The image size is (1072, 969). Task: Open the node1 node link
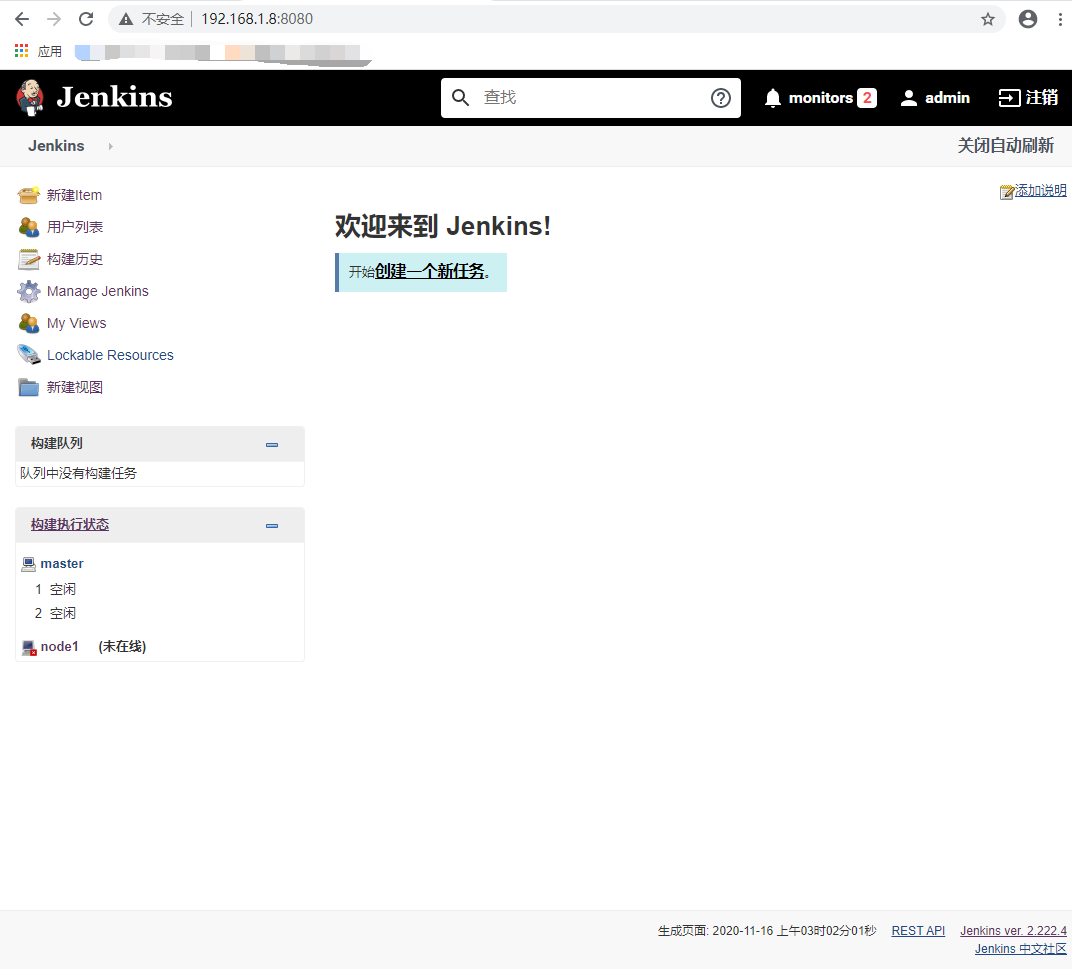click(59, 646)
